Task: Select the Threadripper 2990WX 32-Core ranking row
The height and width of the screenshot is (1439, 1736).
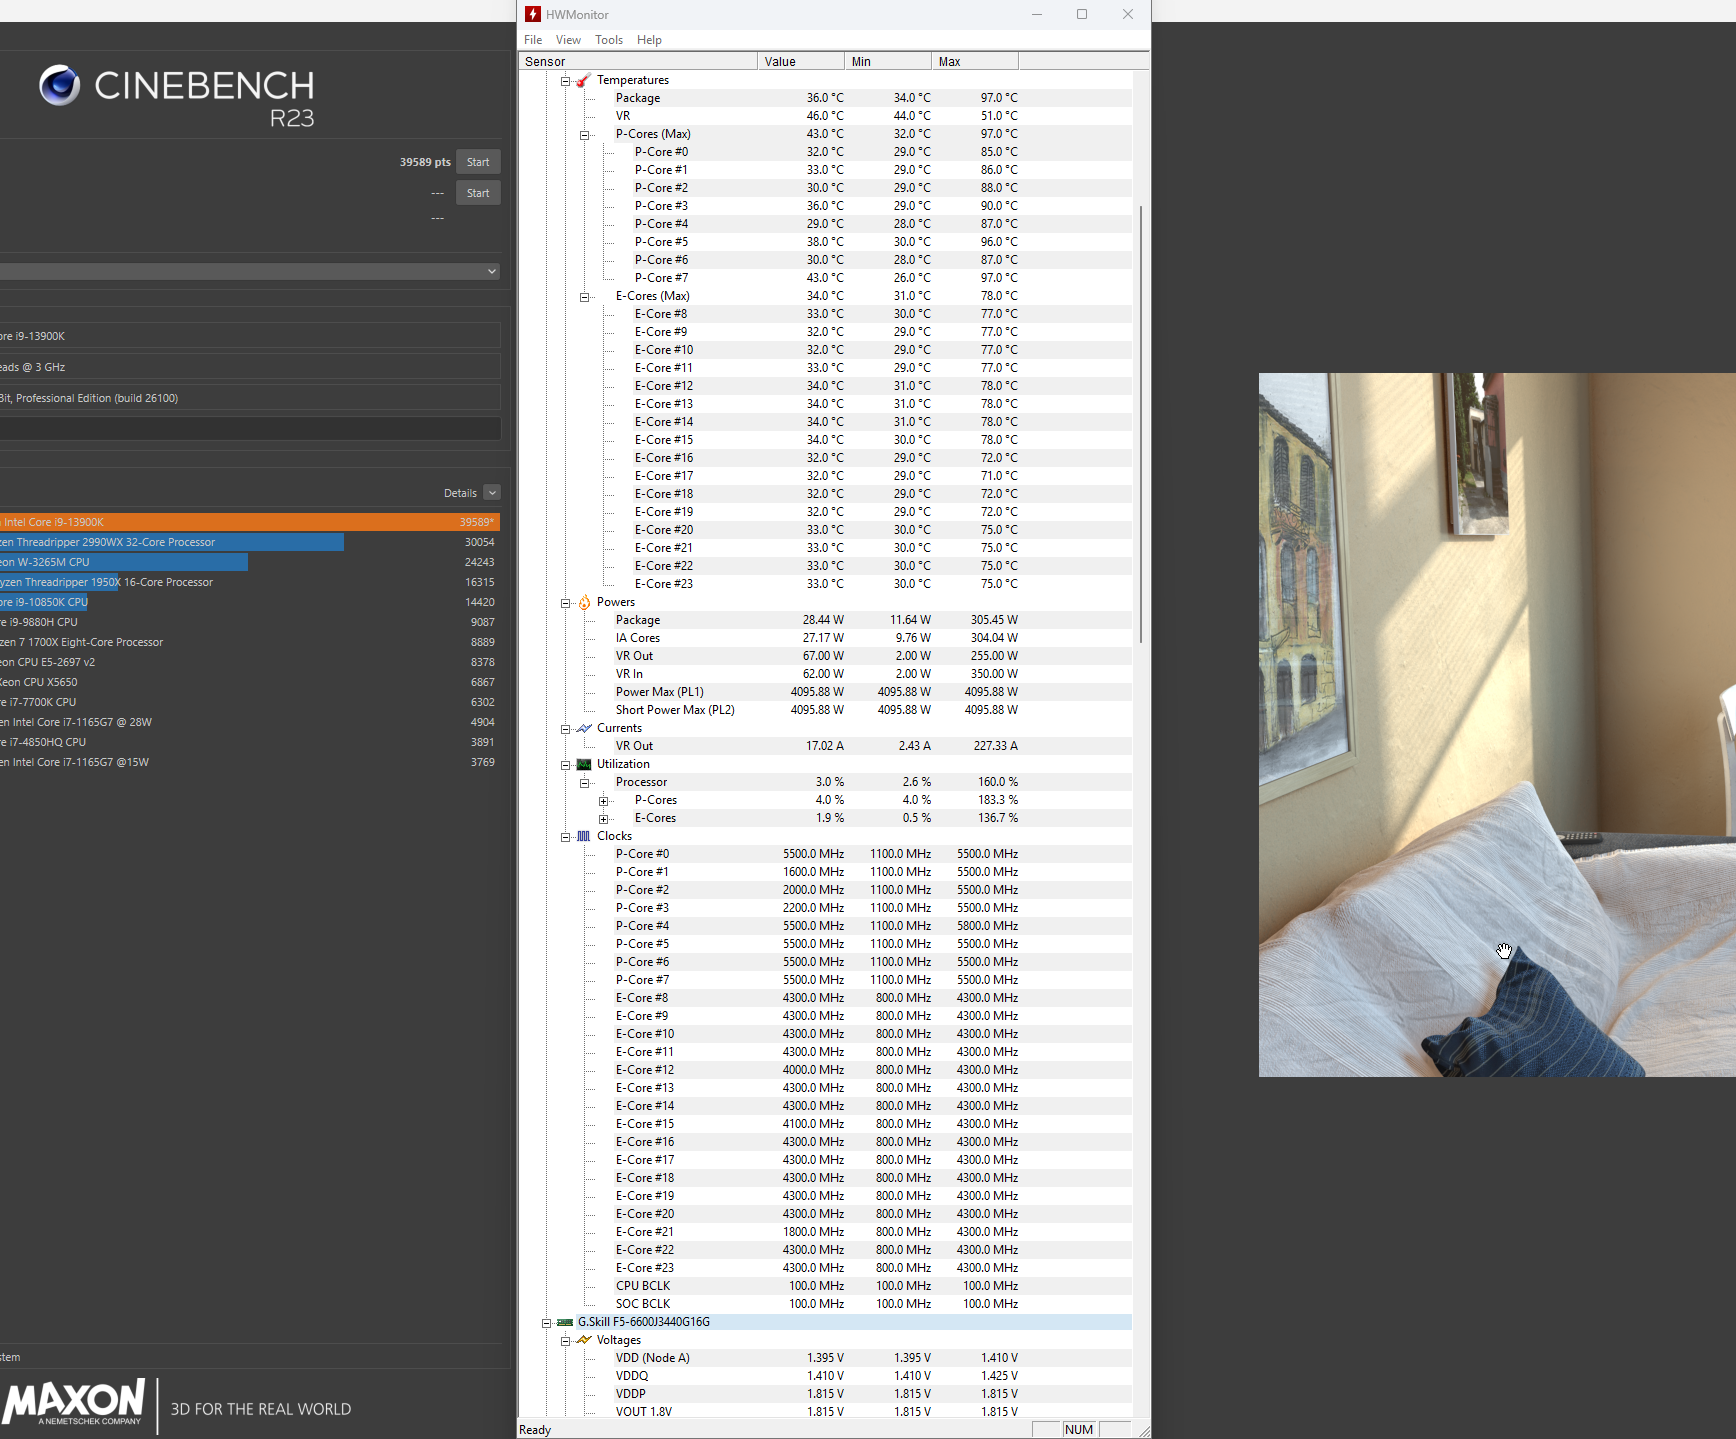Action: 249,542
